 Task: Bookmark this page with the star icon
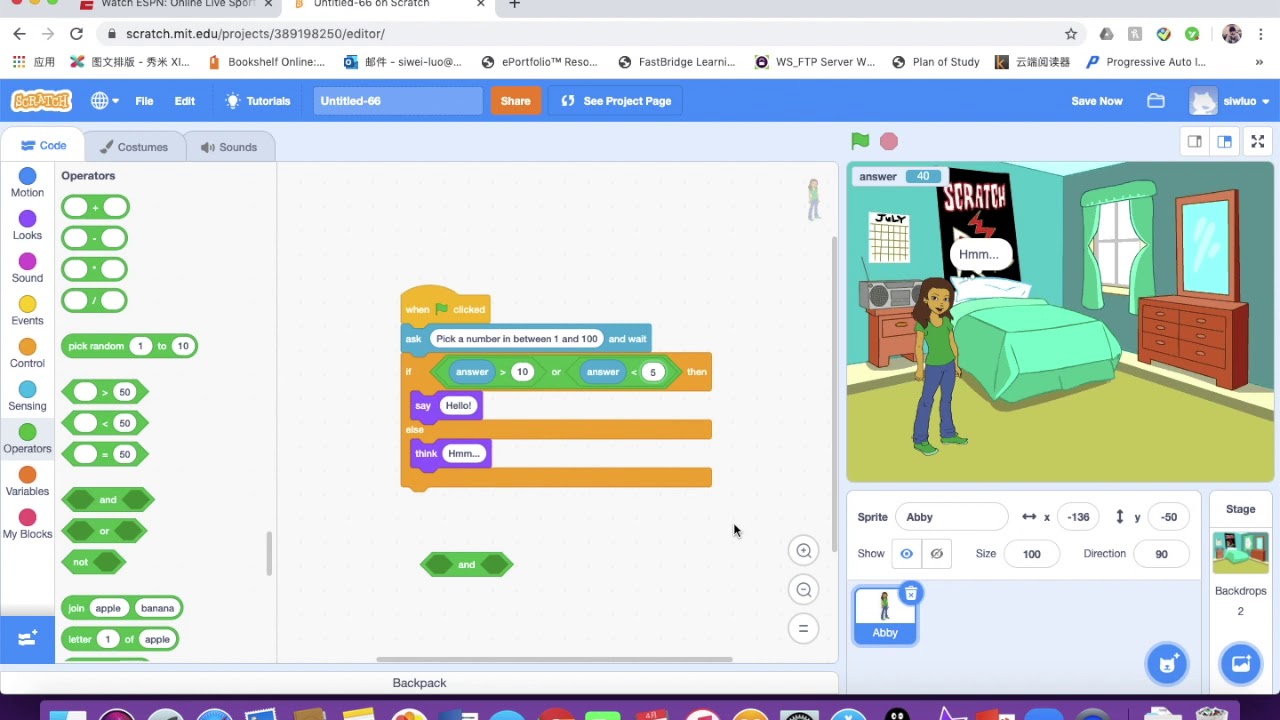(1071, 34)
